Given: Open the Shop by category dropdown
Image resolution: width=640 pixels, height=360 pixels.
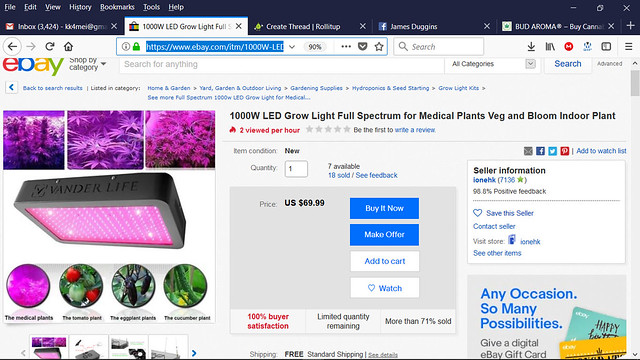Looking at the screenshot, I should coord(87,64).
